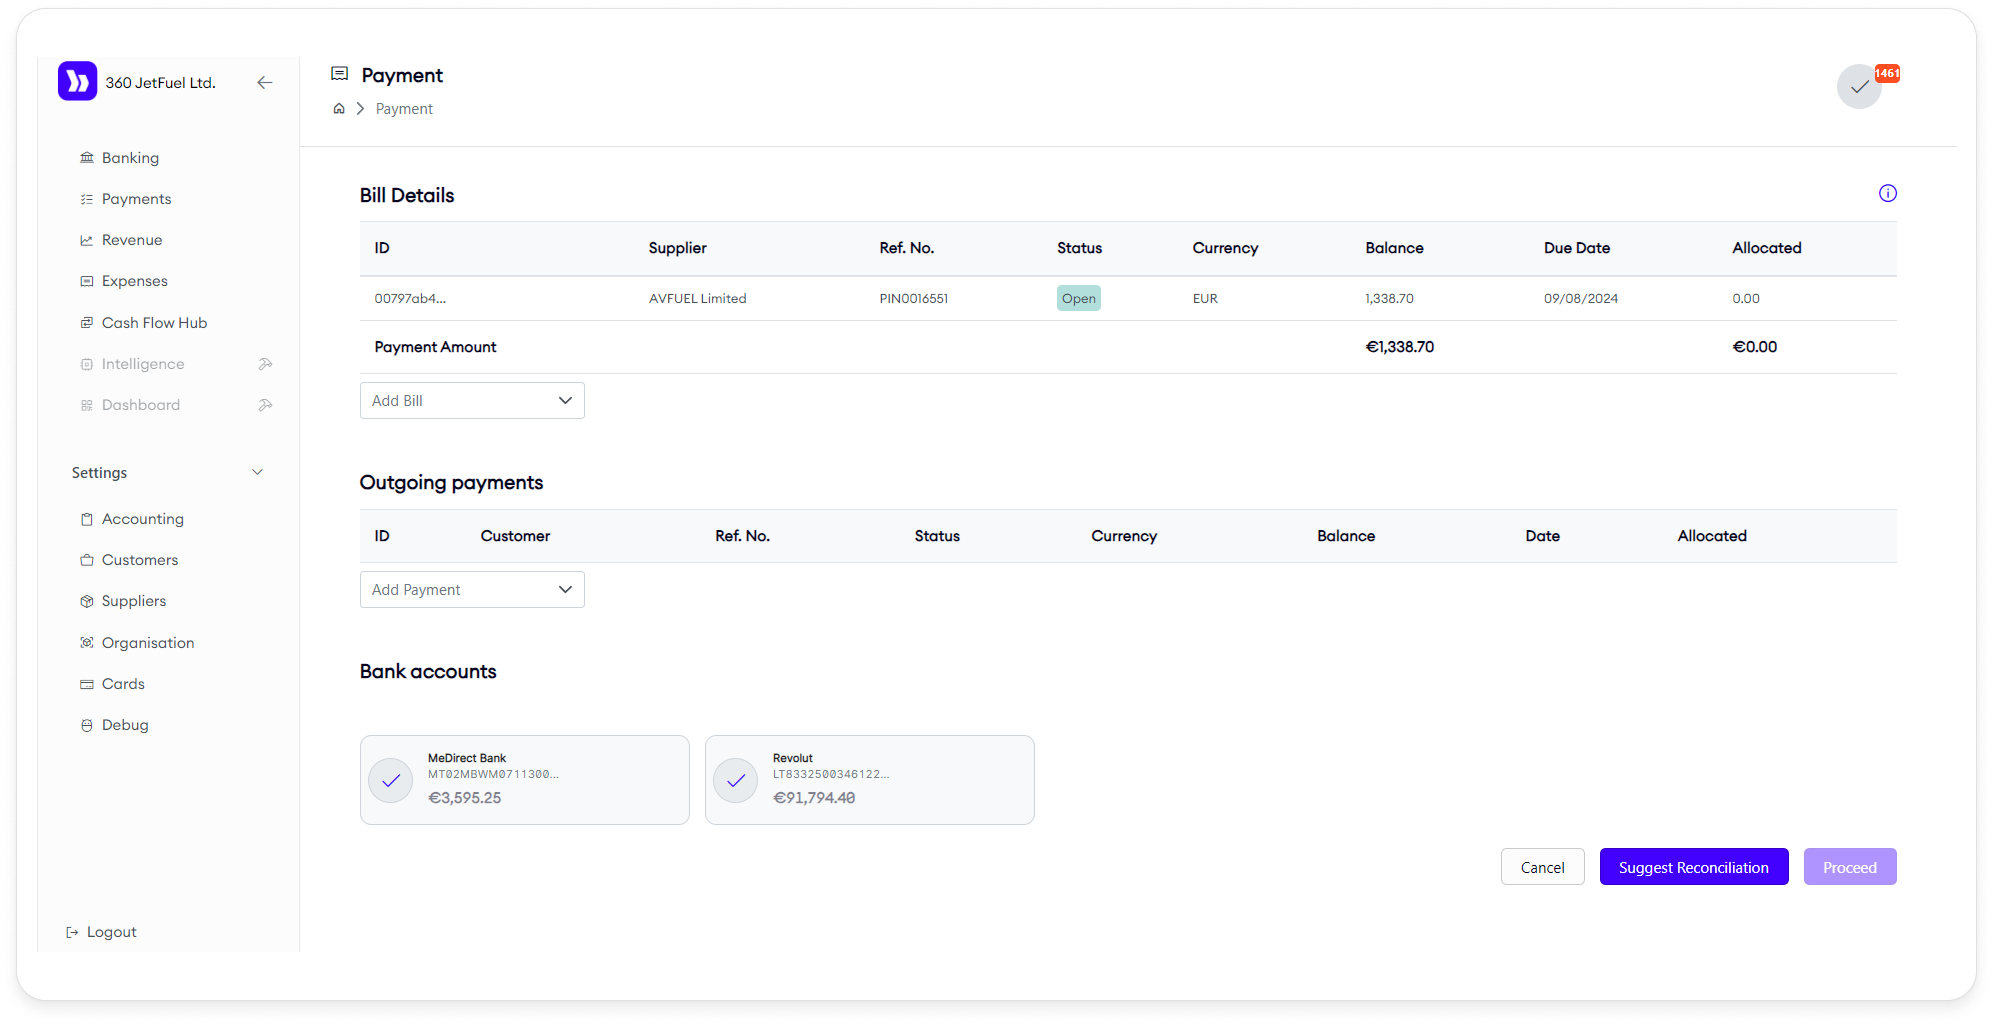Click the Banking bank icon in sidebar
Viewport: 1993px width, 1025px height.
click(x=87, y=158)
